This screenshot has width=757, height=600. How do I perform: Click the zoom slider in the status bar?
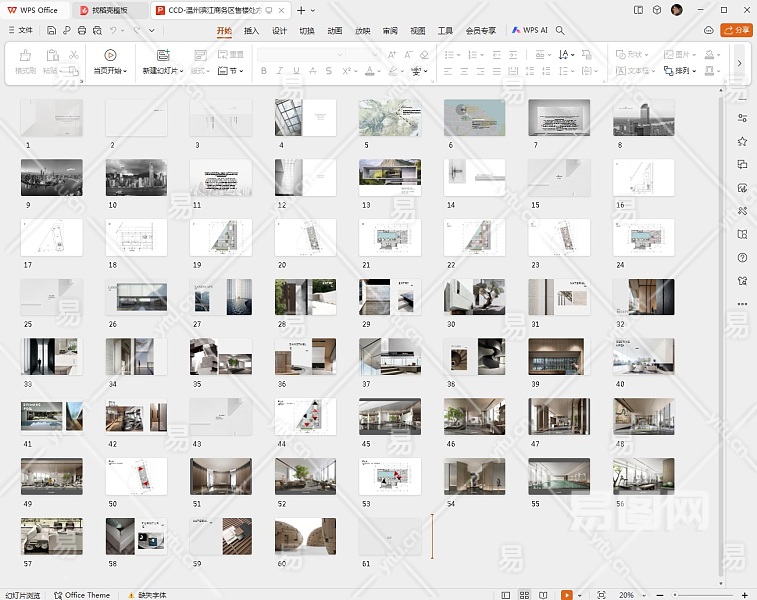click(700, 595)
